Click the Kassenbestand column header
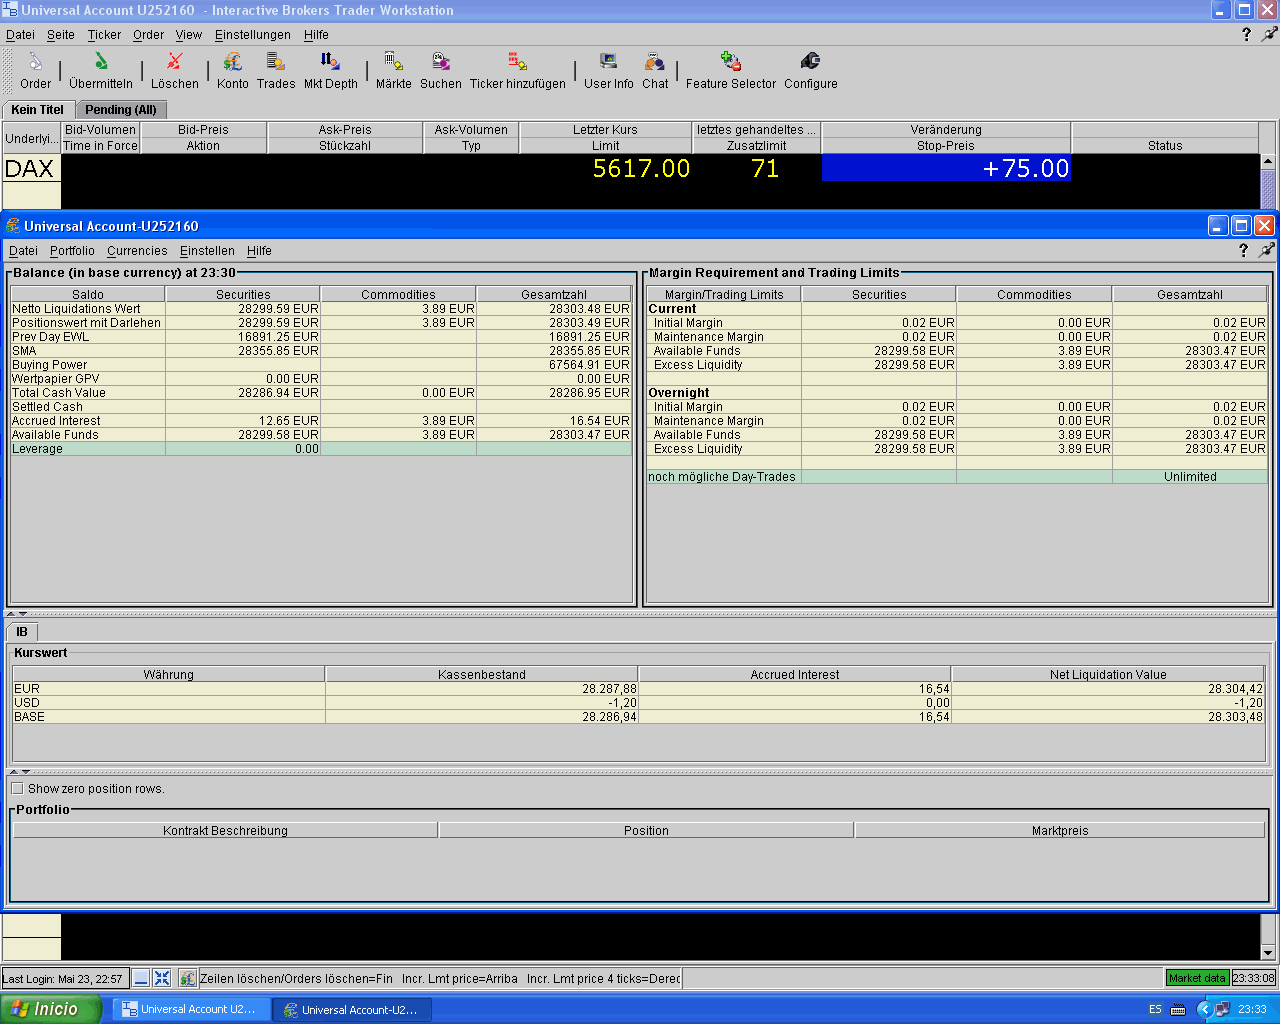 pyautogui.click(x=482, y=674)
